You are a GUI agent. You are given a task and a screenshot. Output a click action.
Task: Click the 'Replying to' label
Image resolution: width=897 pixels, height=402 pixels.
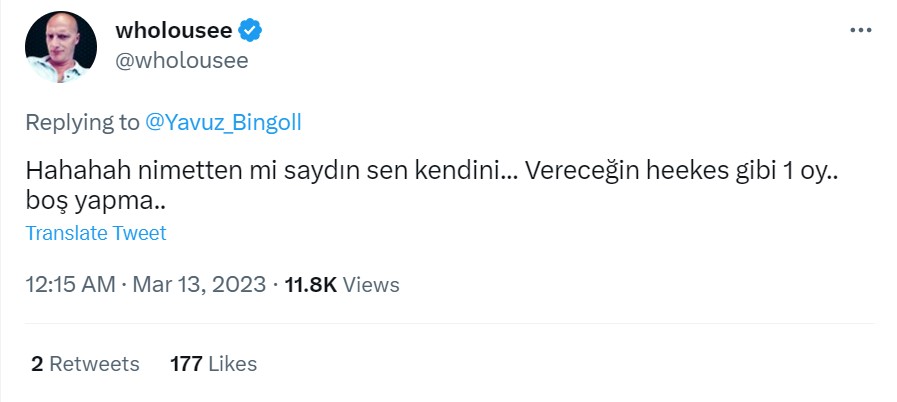[82, 122]
